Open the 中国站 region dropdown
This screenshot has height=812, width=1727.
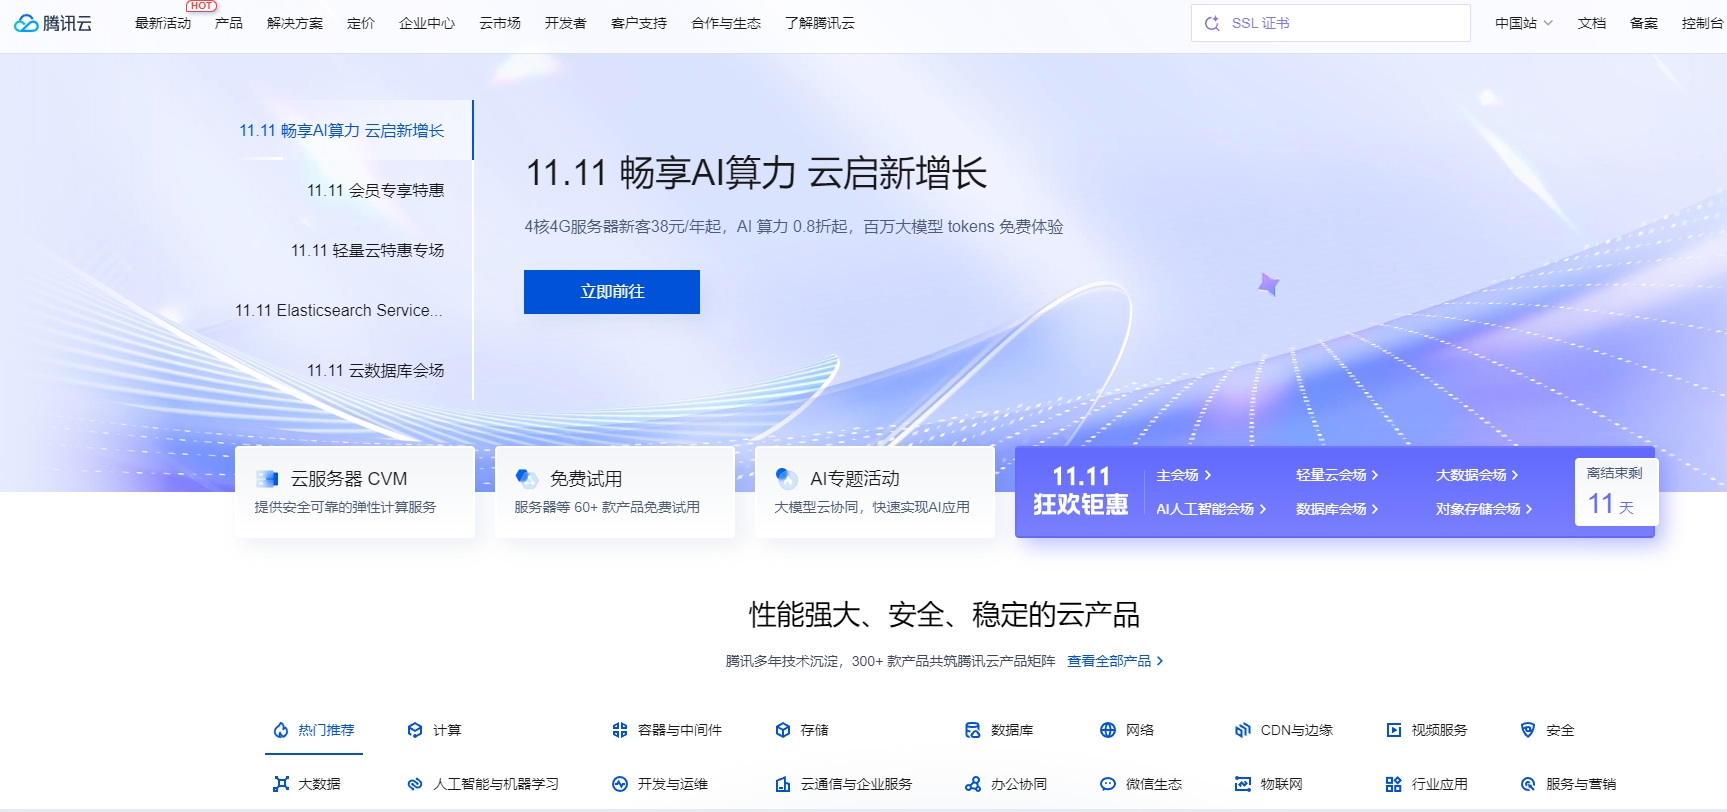tap(1523, 23)
